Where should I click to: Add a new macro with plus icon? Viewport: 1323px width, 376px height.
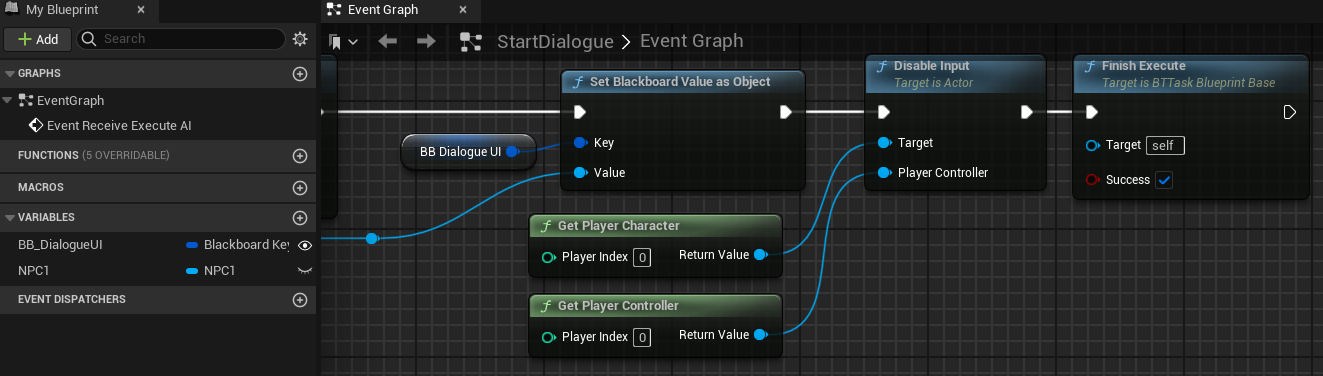click(x=299, y=188)
